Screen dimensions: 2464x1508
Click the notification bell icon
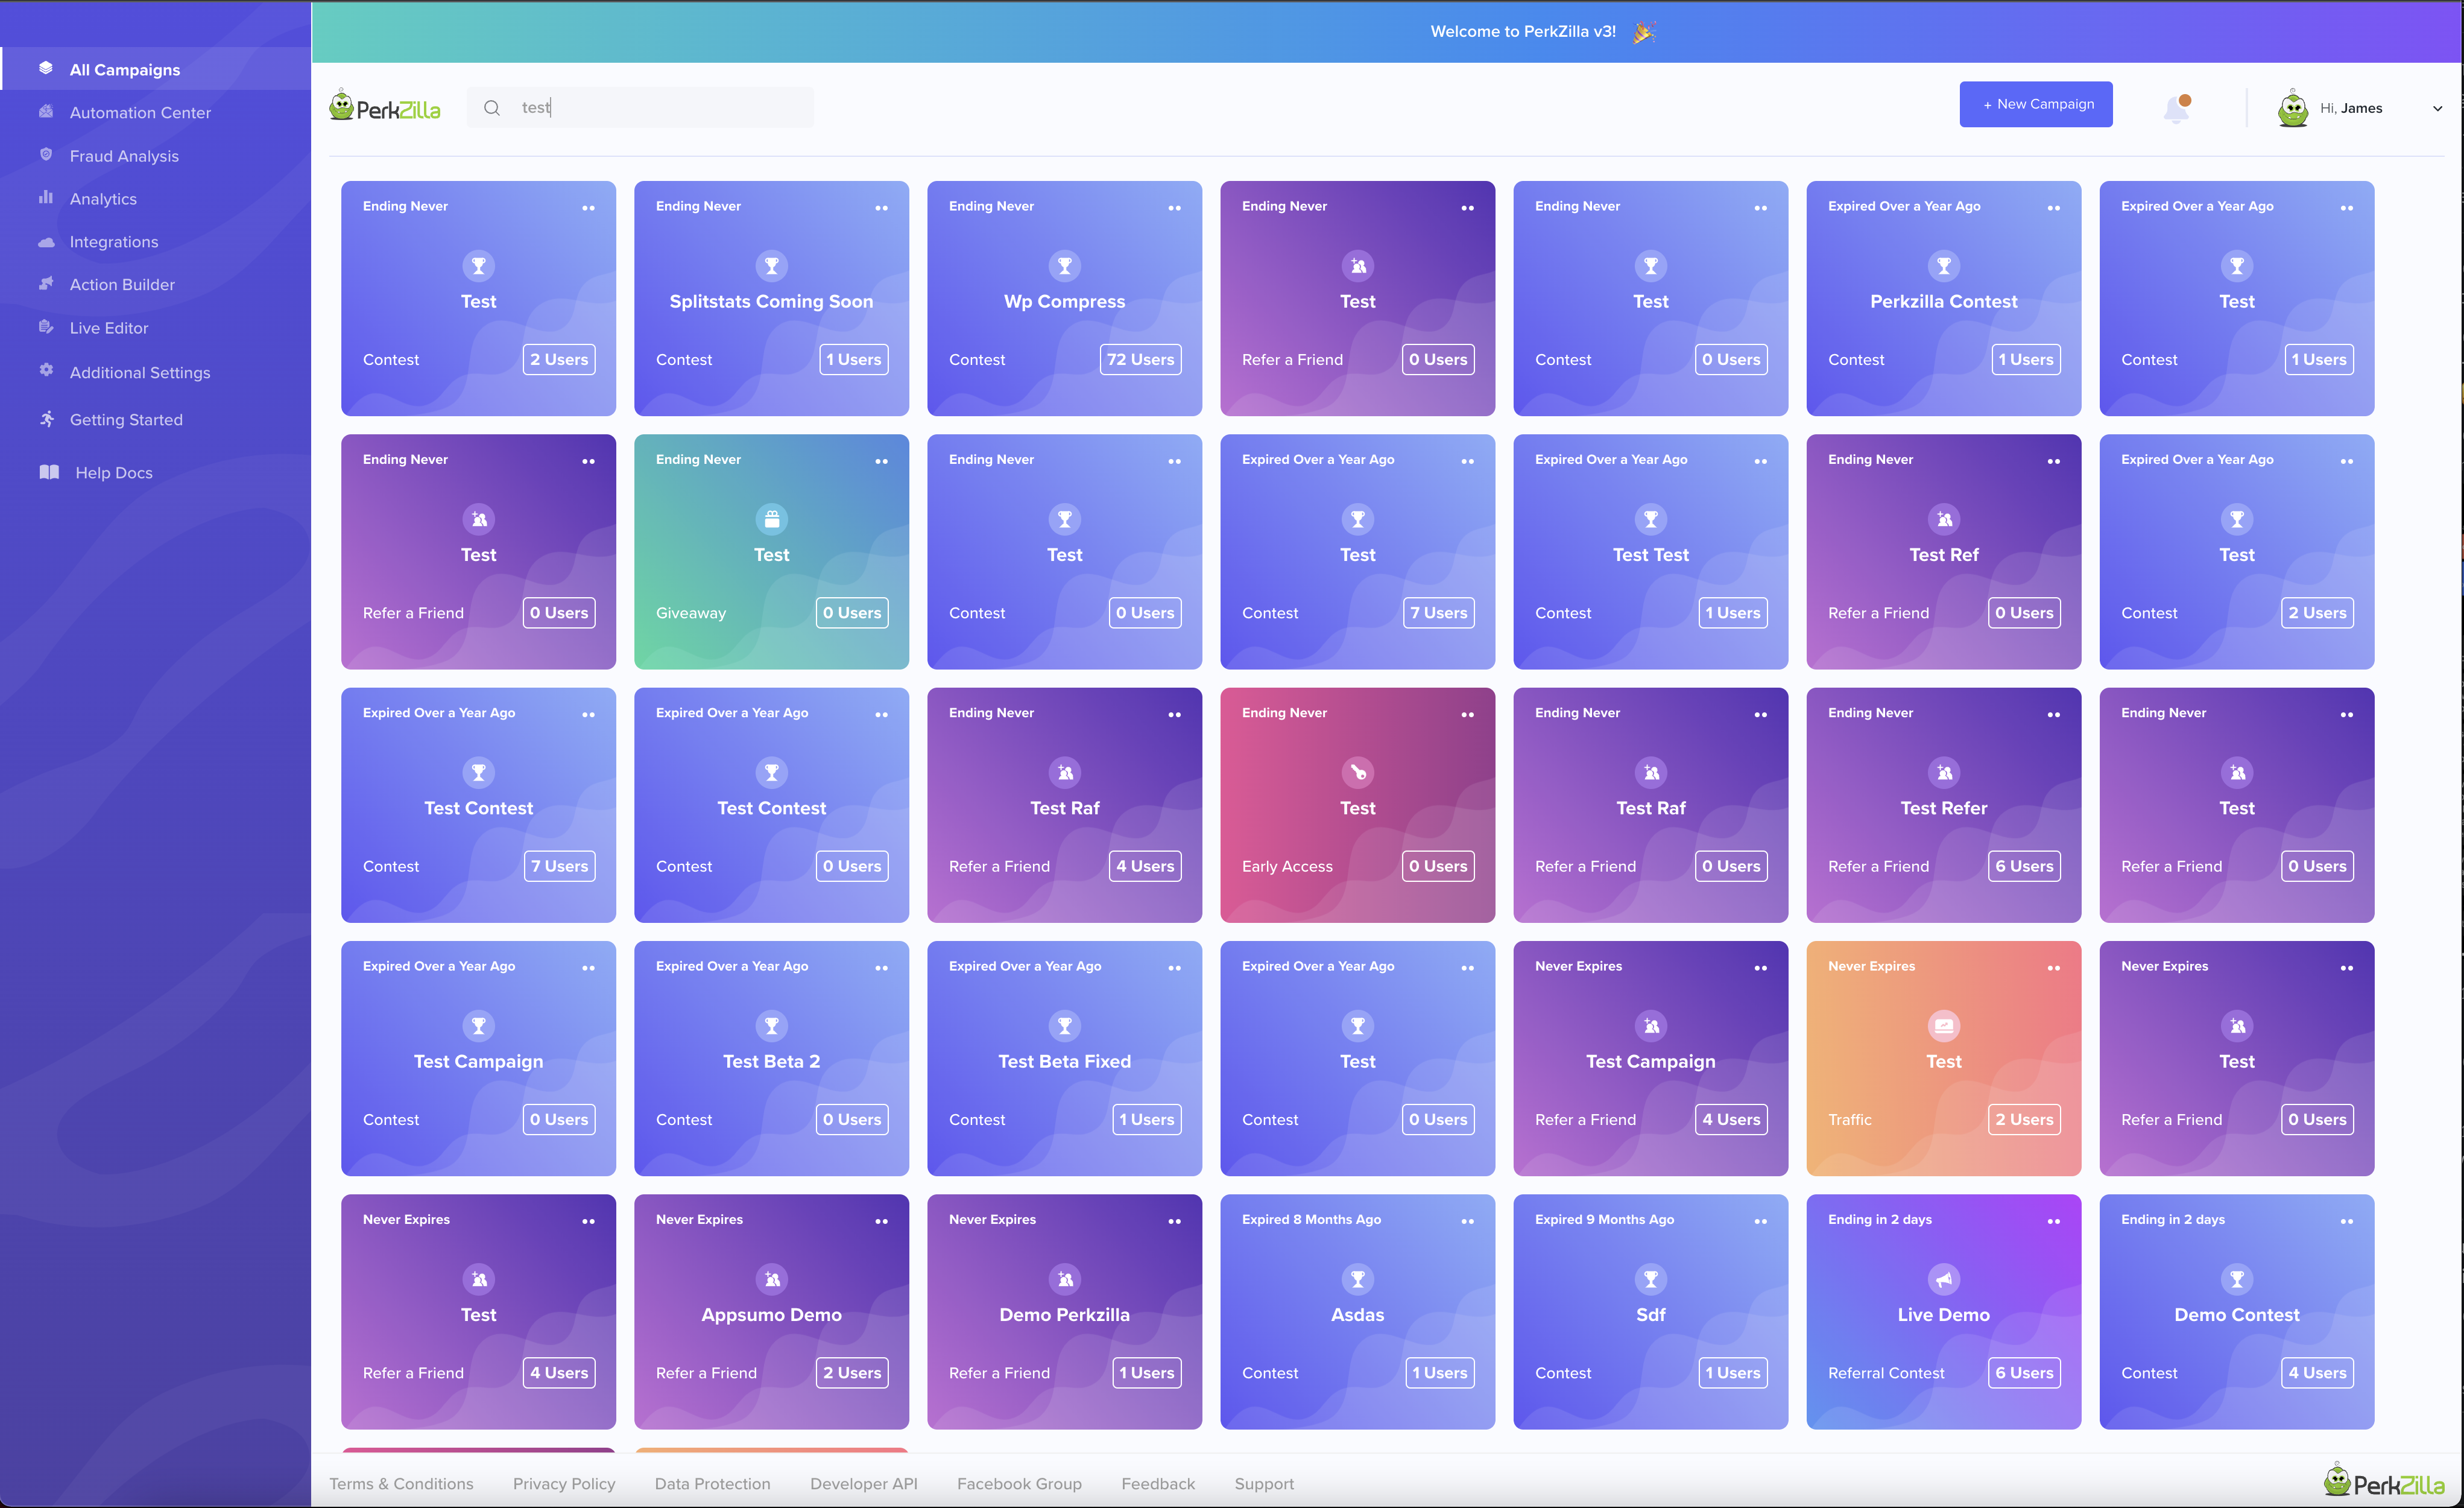point(2176,108)
